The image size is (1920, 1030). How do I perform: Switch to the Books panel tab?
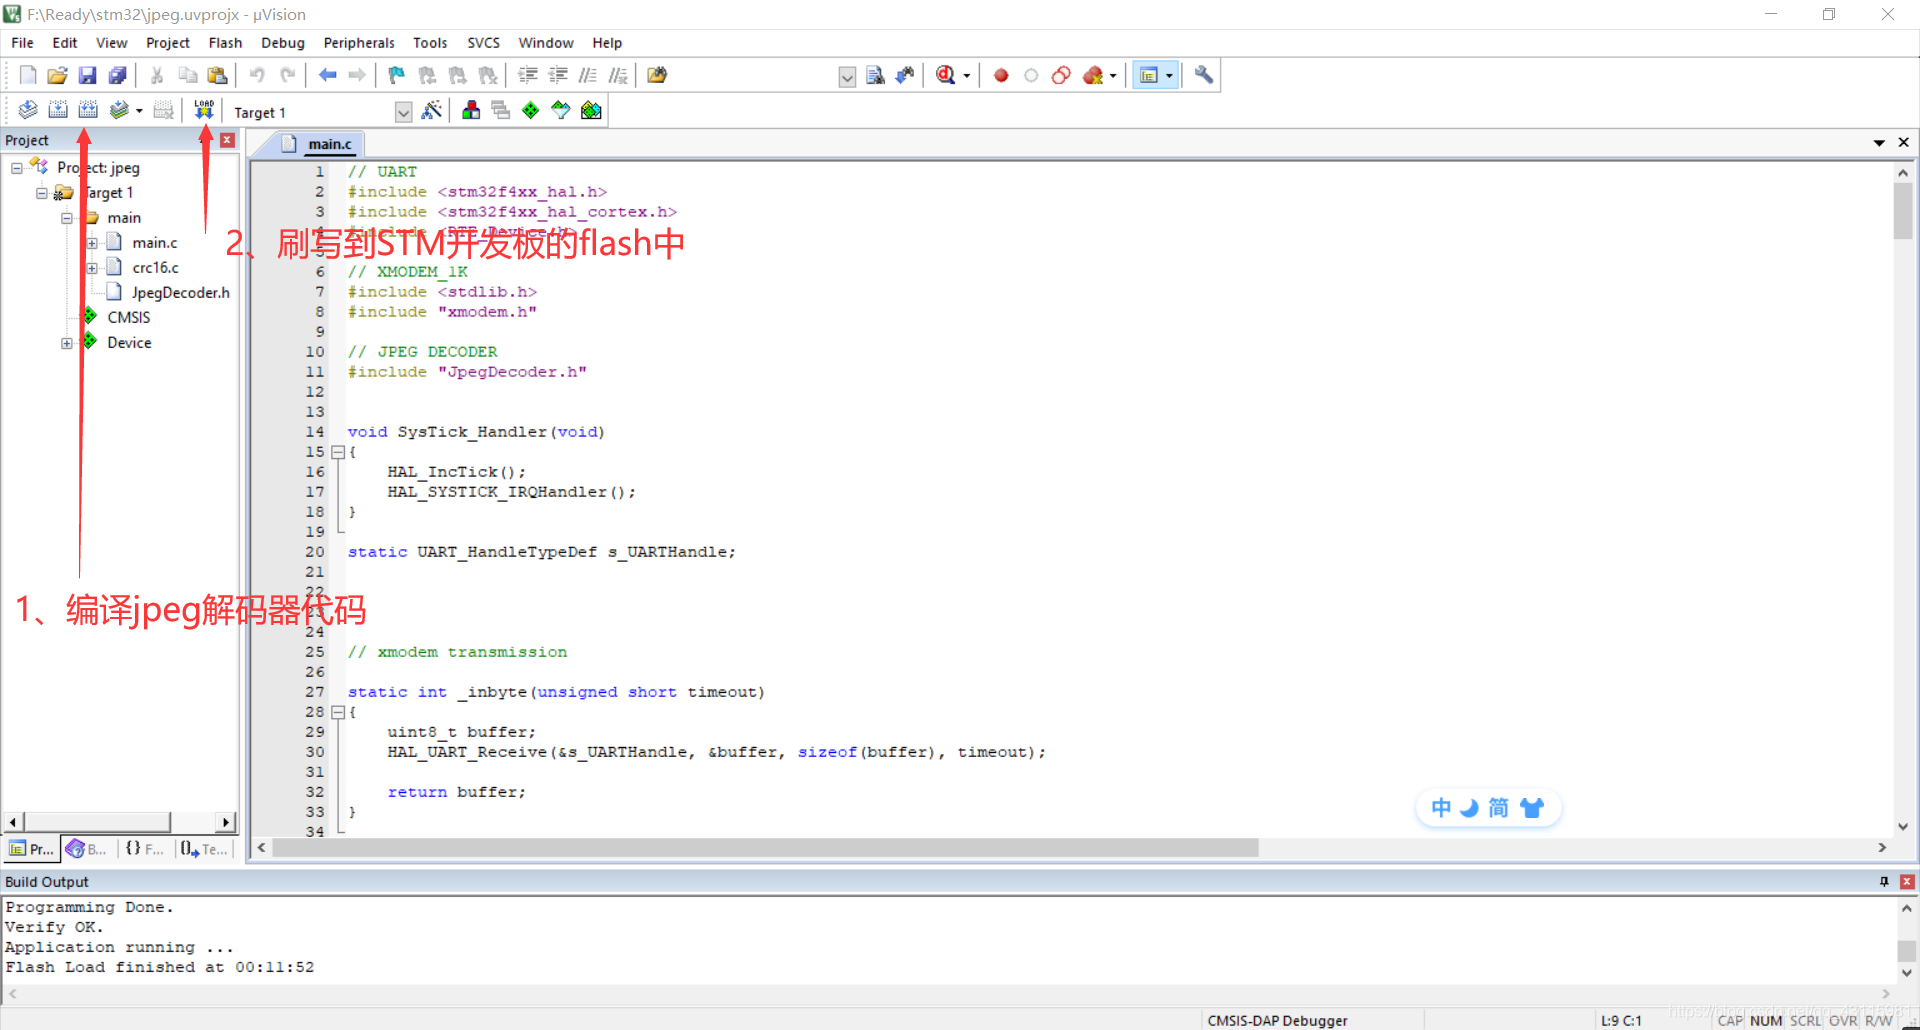[x=87, y=849]
